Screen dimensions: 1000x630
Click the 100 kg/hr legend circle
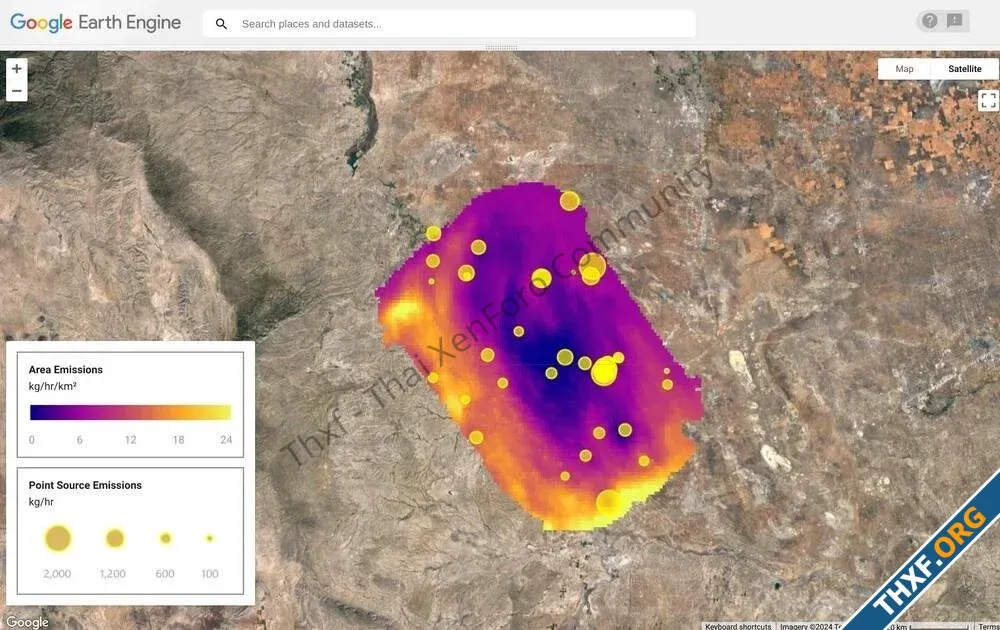coord(209,538)
